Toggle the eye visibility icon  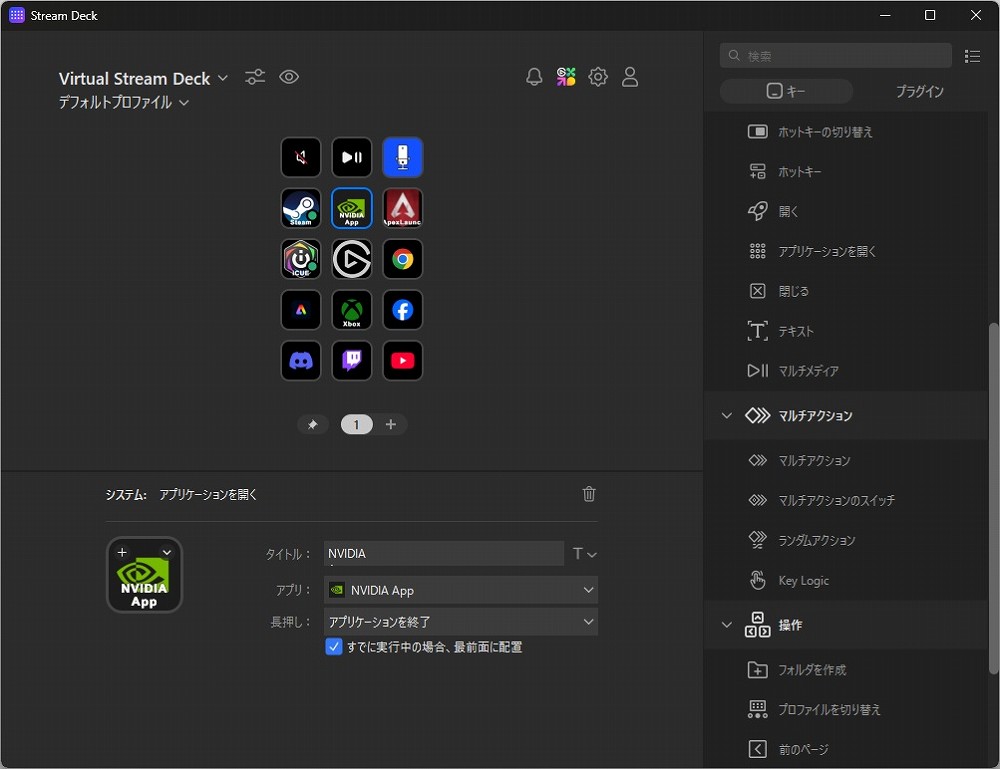[289, 77]
